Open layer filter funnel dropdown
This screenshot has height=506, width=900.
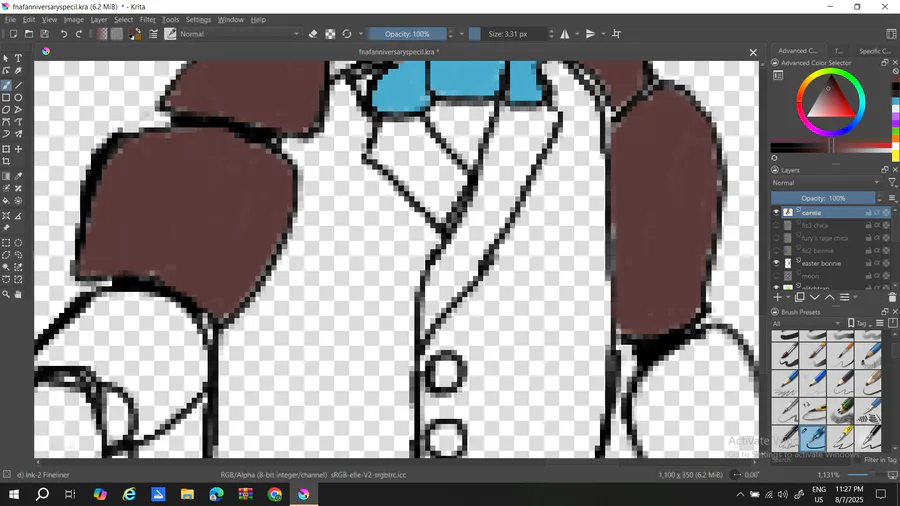tap(892, 182)
